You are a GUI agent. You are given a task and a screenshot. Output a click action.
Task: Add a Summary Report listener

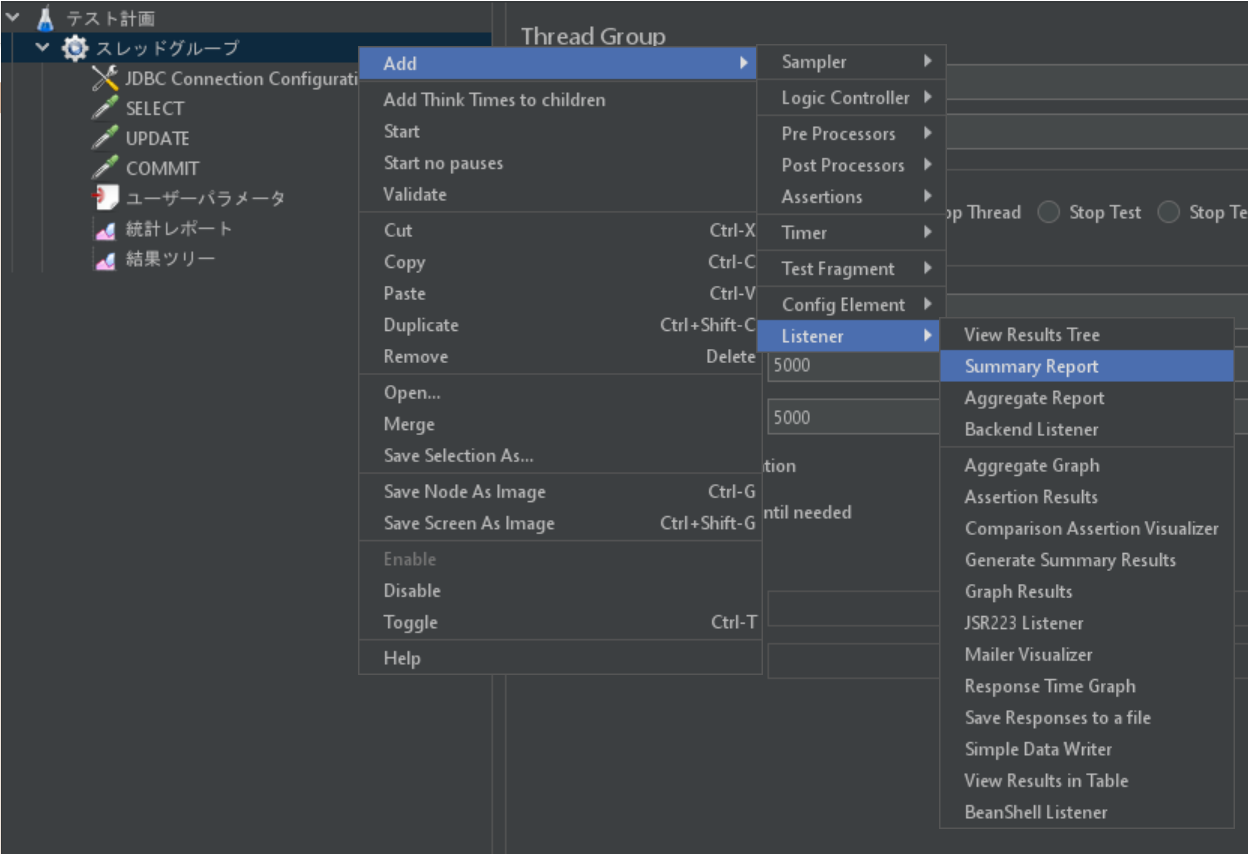click(x=1086, y=366)
